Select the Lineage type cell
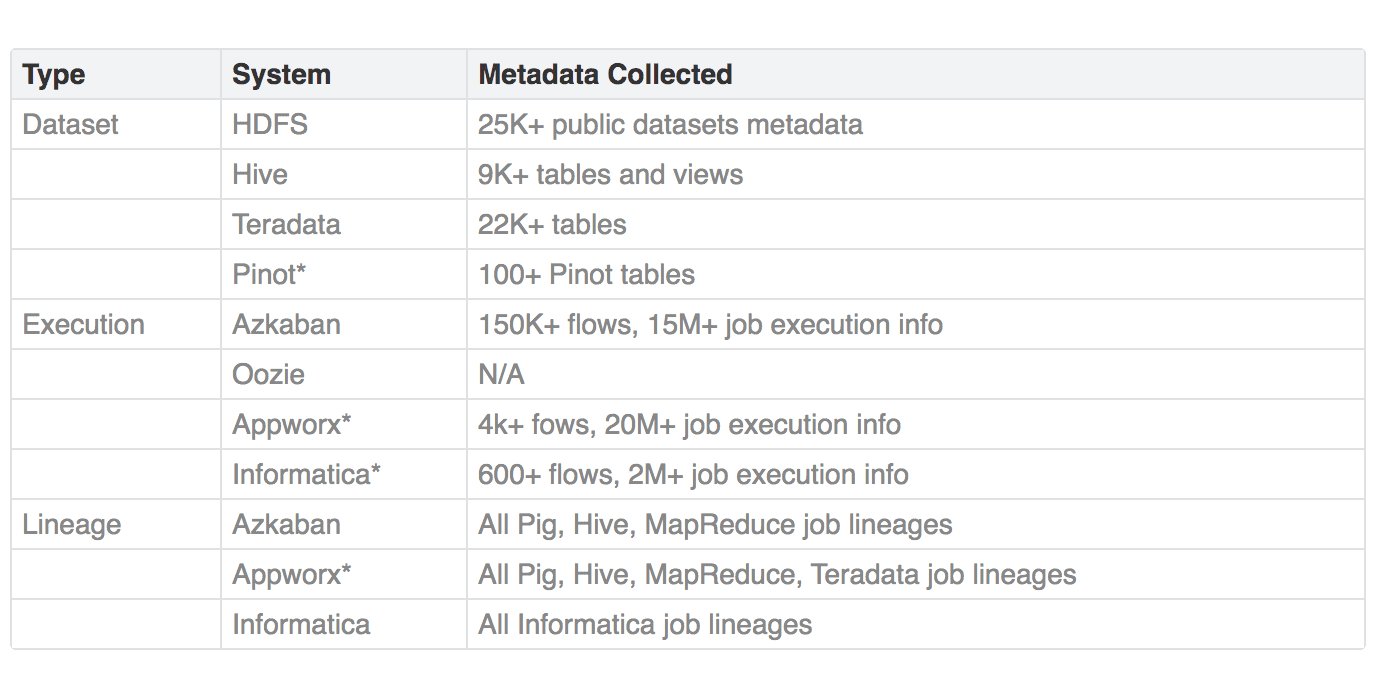This screenshot has width=1384, height=682. click(x=71, y=525)
